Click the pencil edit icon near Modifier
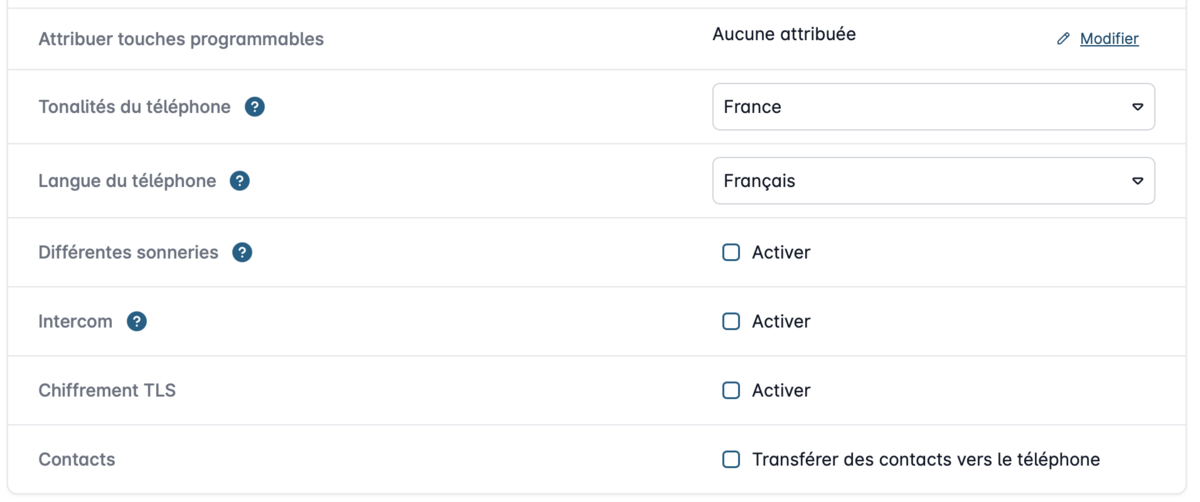 1063,39
